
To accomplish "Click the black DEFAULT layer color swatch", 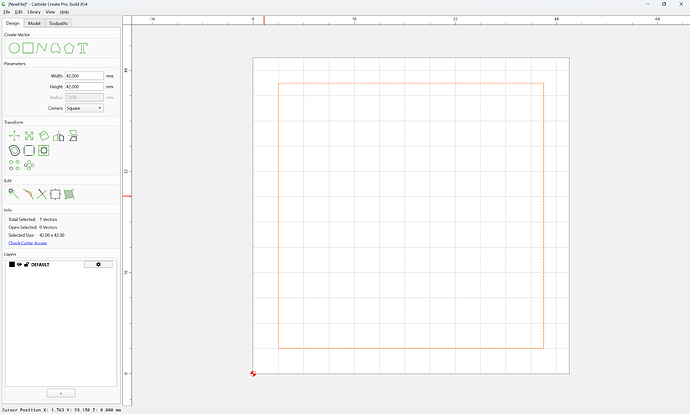I will pyautogui.click(x=12, y=264).
